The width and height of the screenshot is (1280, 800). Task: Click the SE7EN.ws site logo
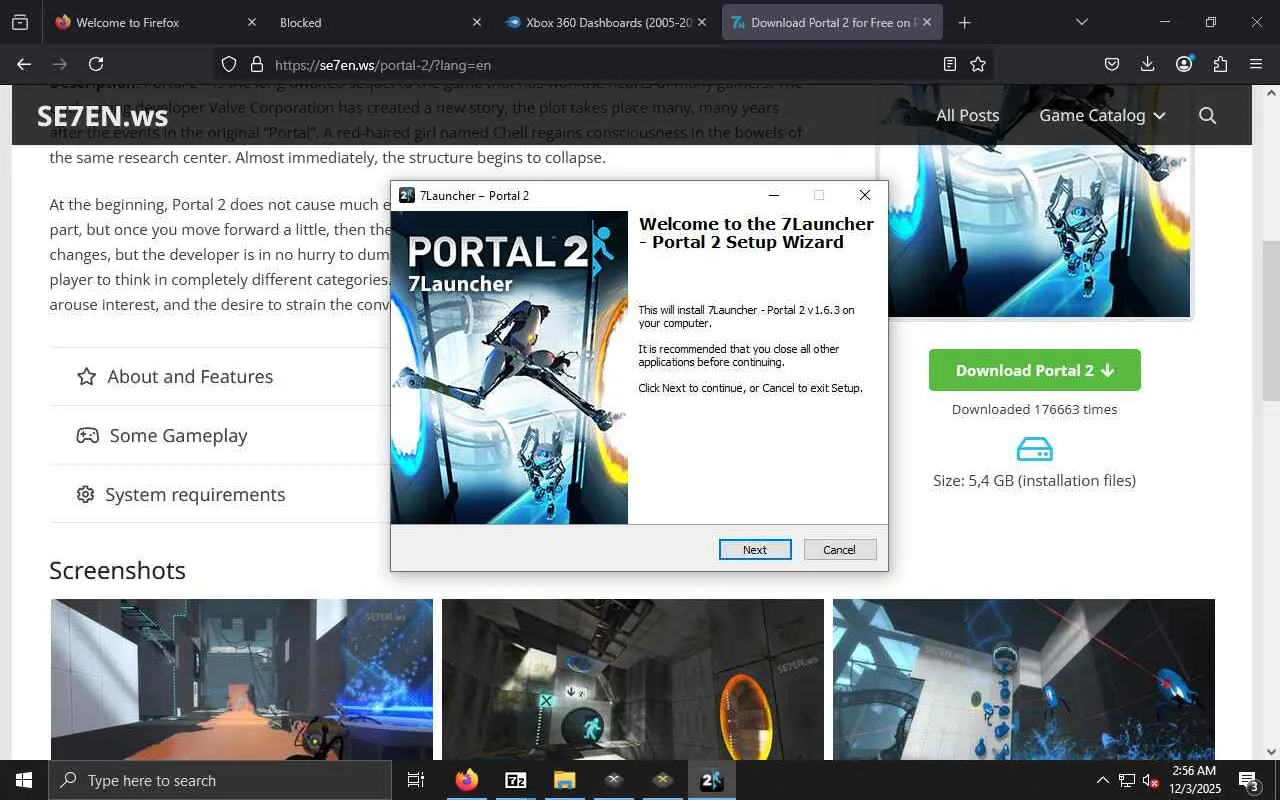coord(102,116)
